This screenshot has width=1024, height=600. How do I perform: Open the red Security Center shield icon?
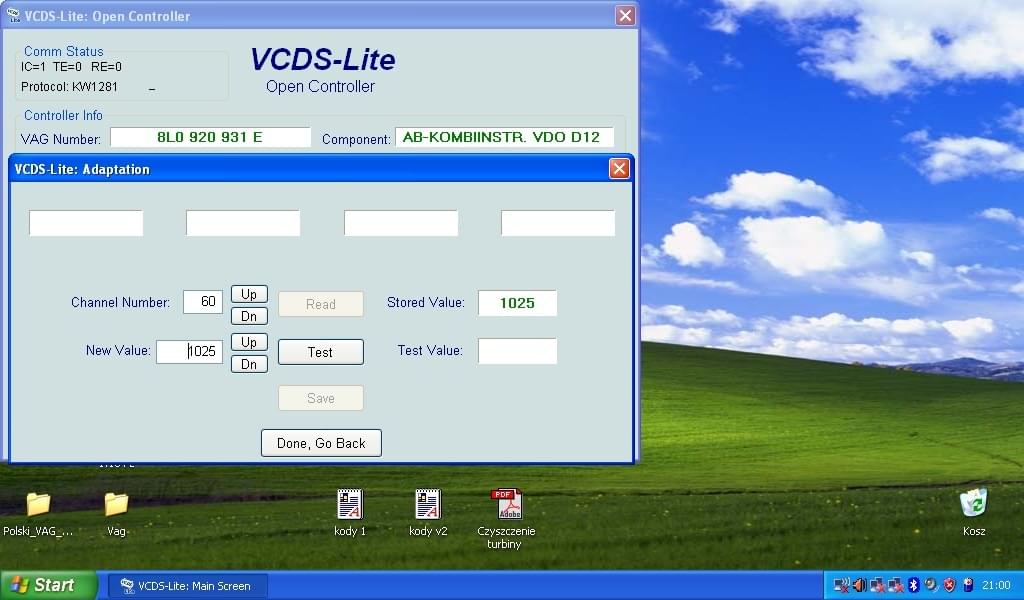[x=950, y=585]
